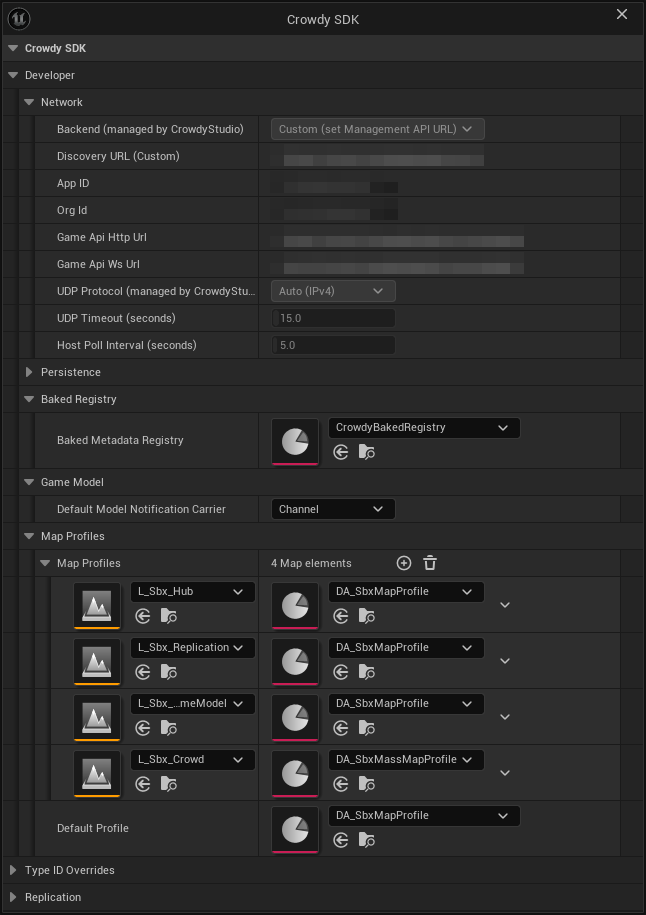Click the Default Profile asset thumbnail
The image size is (646, 915).
pyautogui.click(x=295, y=829)
